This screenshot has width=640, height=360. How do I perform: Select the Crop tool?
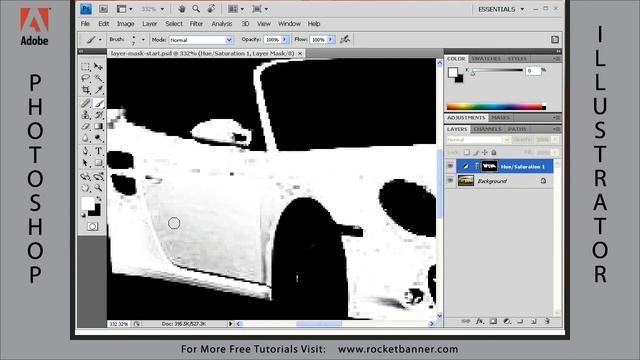(85, 90)
